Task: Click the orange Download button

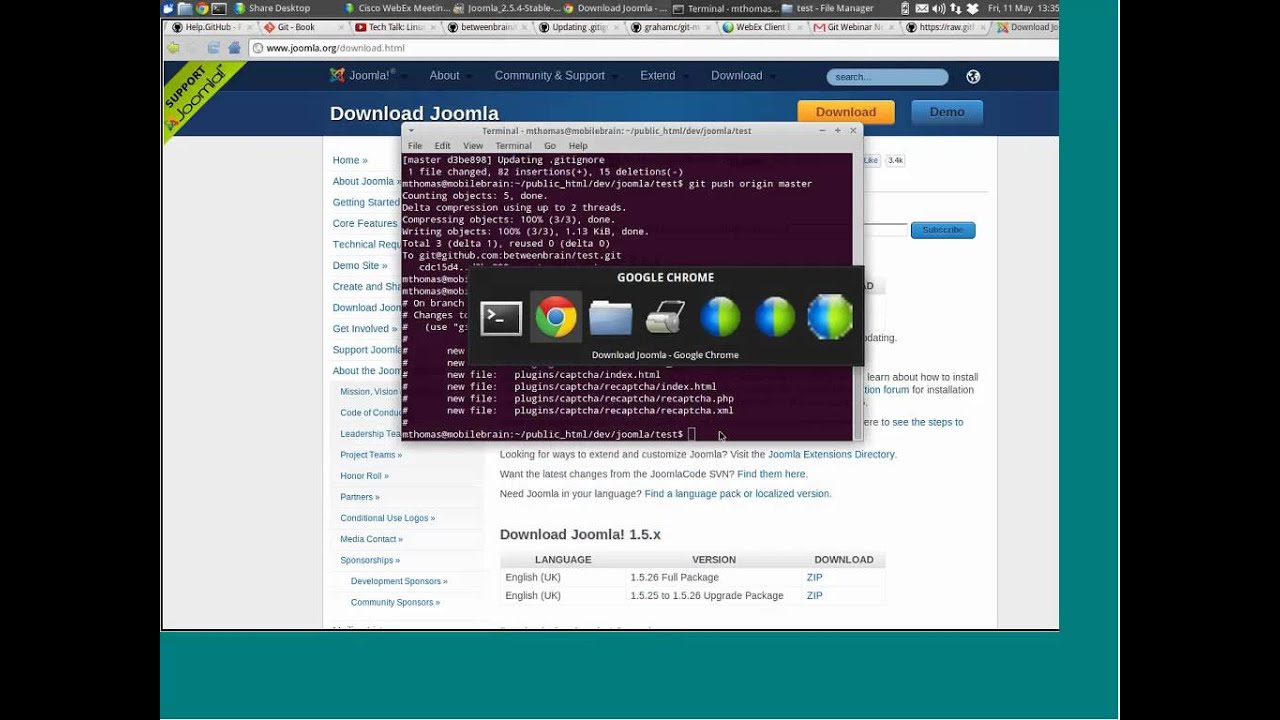Action: click(846, 112)
